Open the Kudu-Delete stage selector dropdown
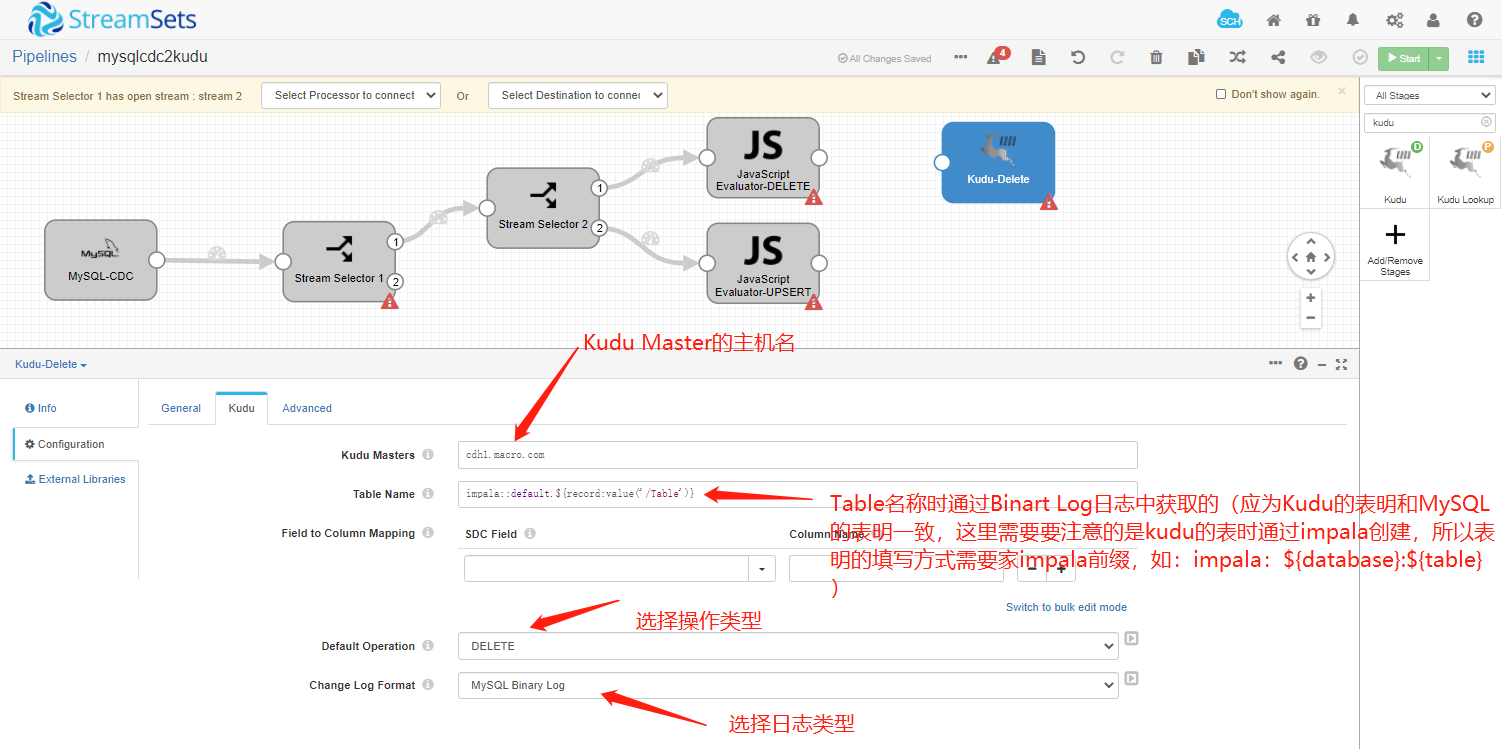This screenshot has height=749, width=1502. (x=51, y=364)
